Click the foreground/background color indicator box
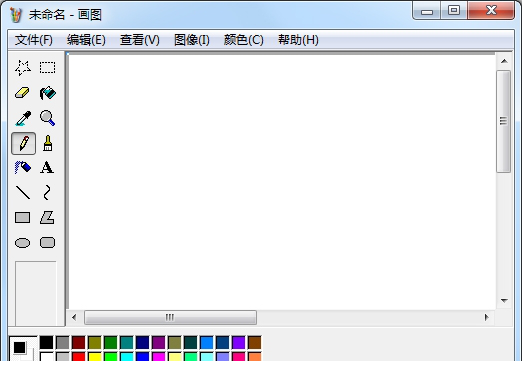 (x=23, y=349)
